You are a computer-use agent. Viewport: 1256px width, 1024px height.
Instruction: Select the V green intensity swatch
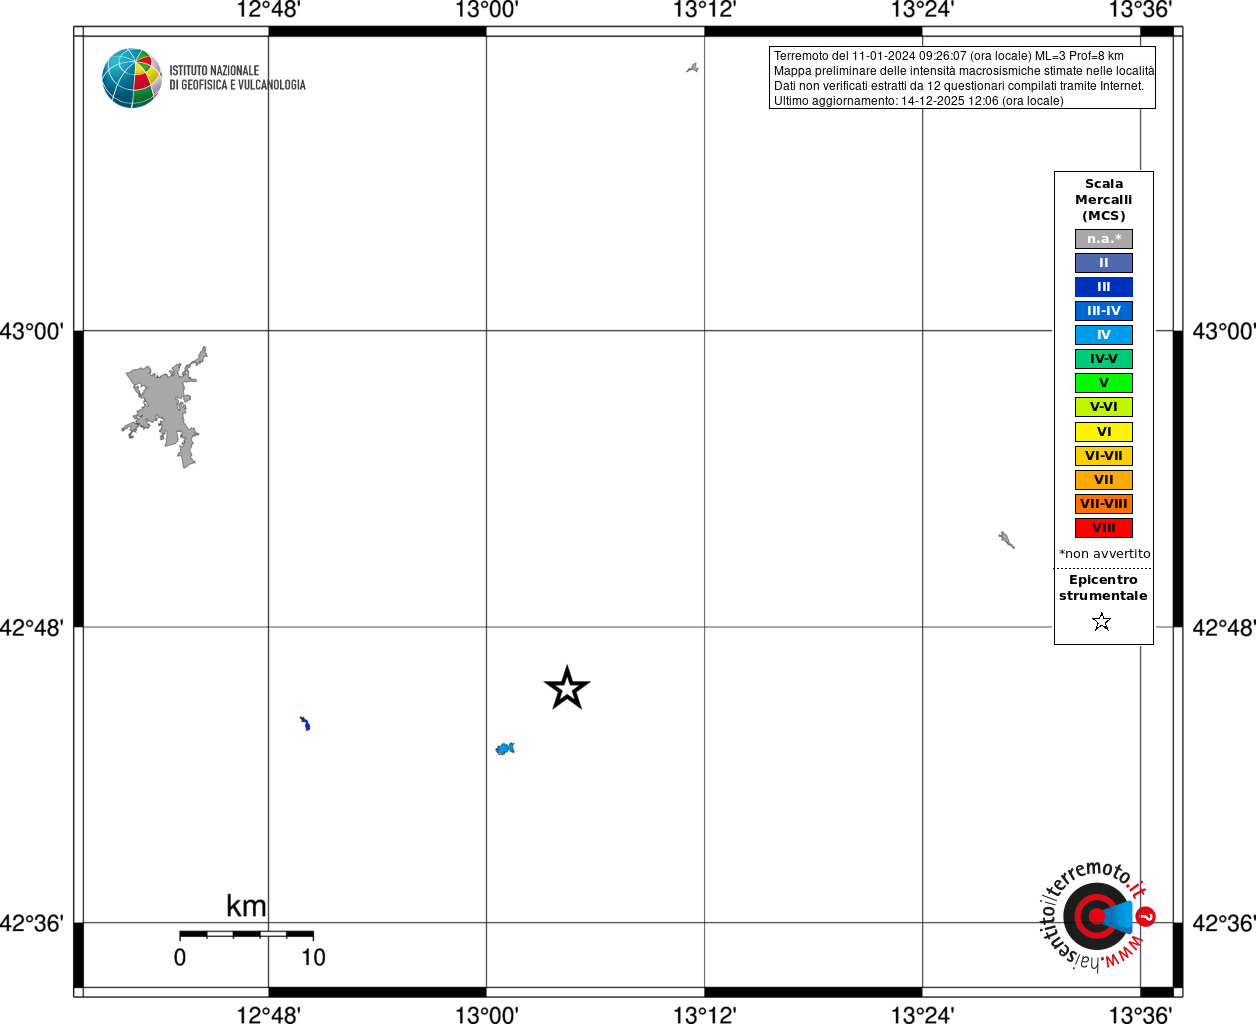pyautogui.click(x=1104, y=383)
